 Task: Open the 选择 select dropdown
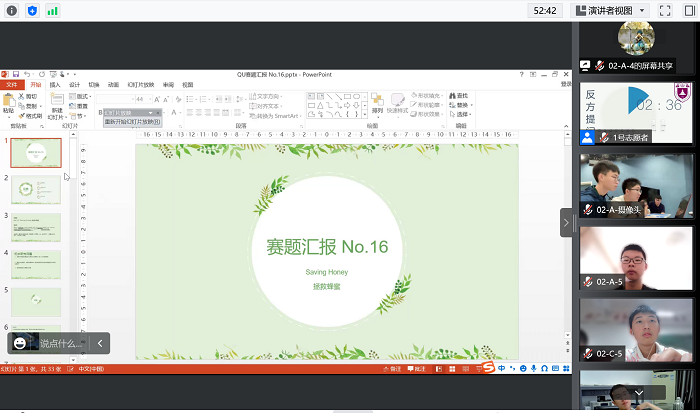click(461, 114)
